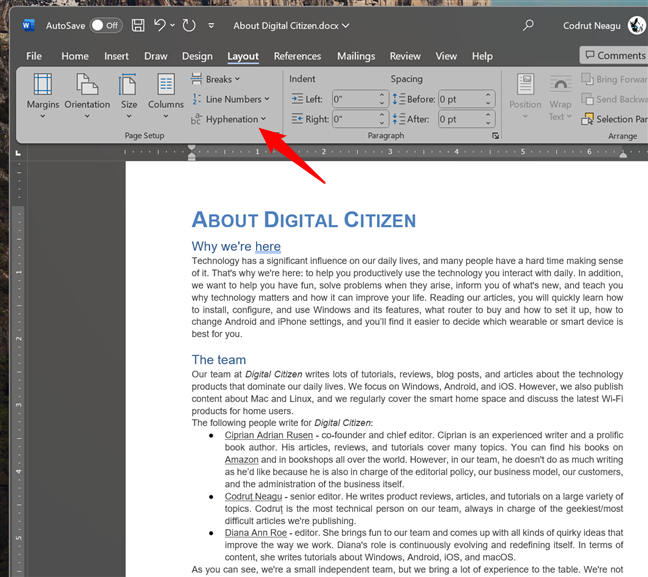Save the document with floppy disk icon

(x=138, y=26)
